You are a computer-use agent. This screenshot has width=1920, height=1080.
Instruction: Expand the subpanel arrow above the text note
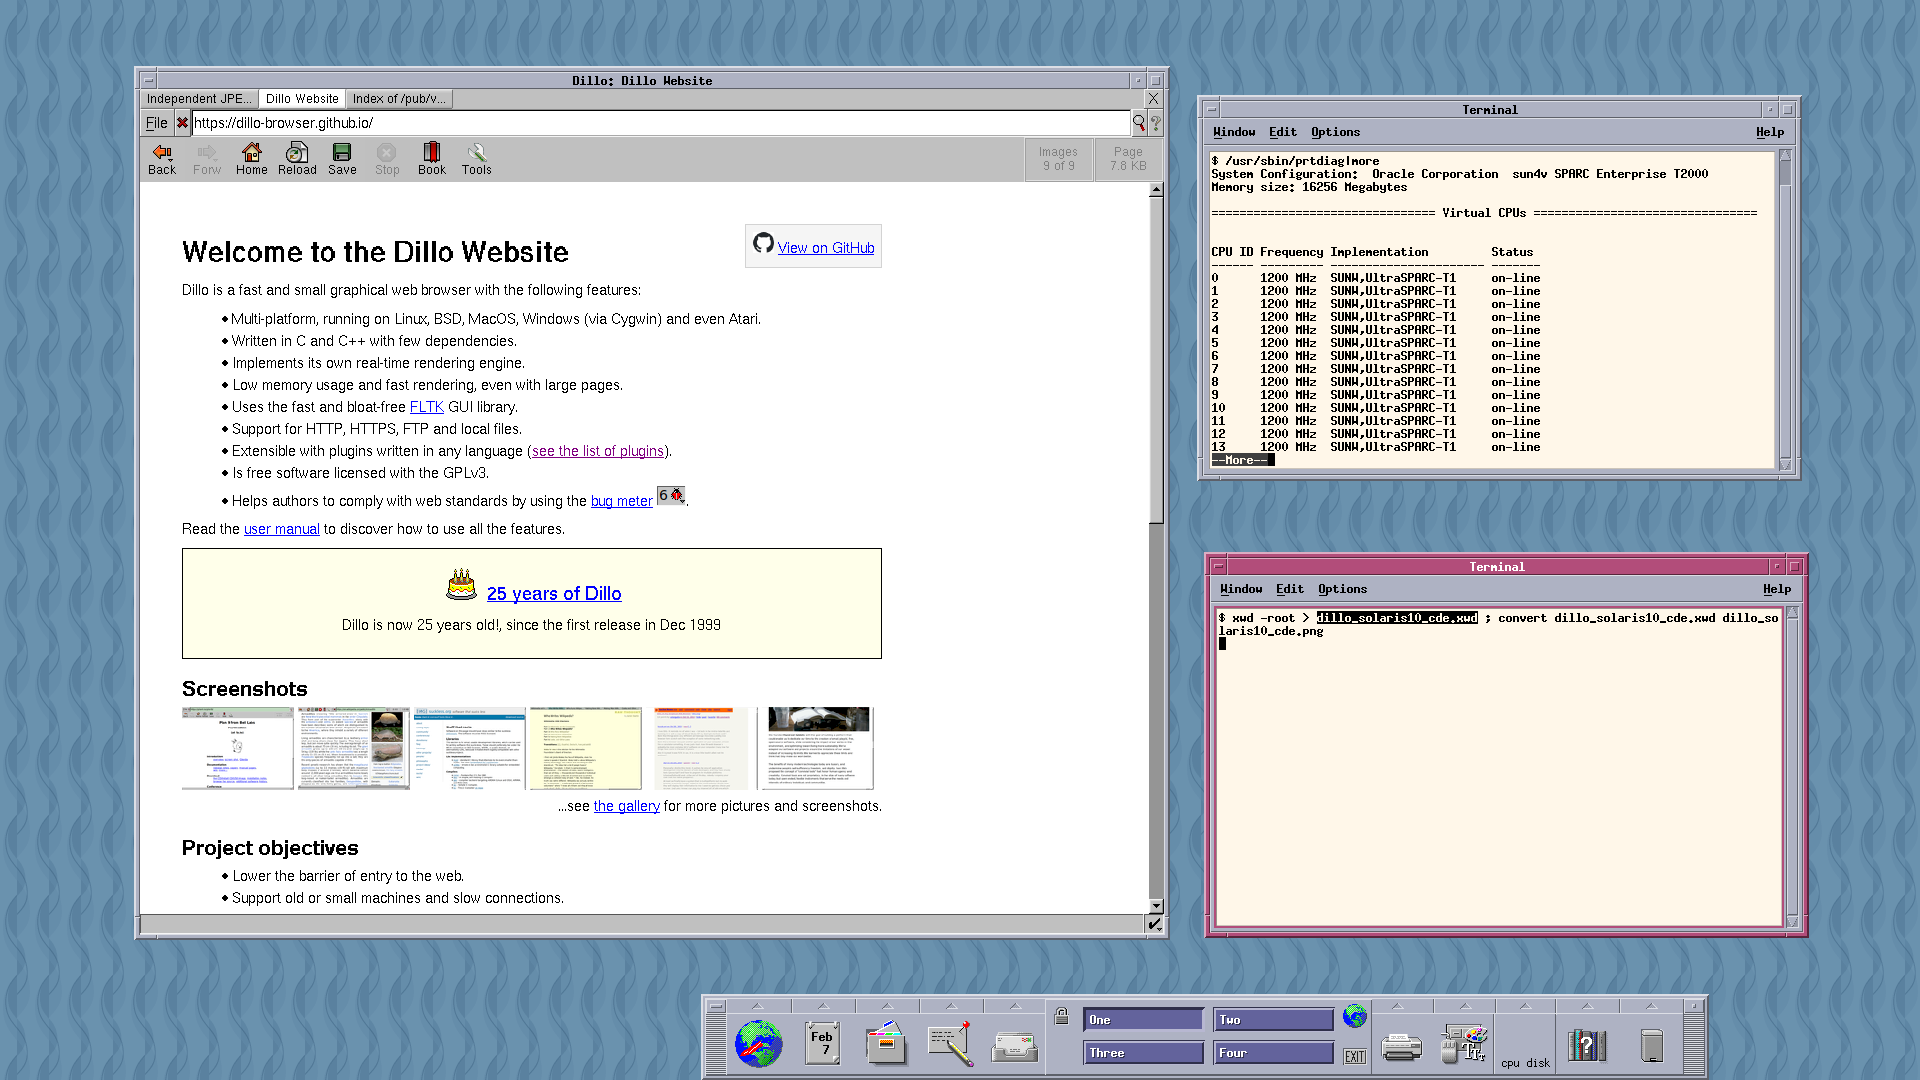click(951, 1006)
